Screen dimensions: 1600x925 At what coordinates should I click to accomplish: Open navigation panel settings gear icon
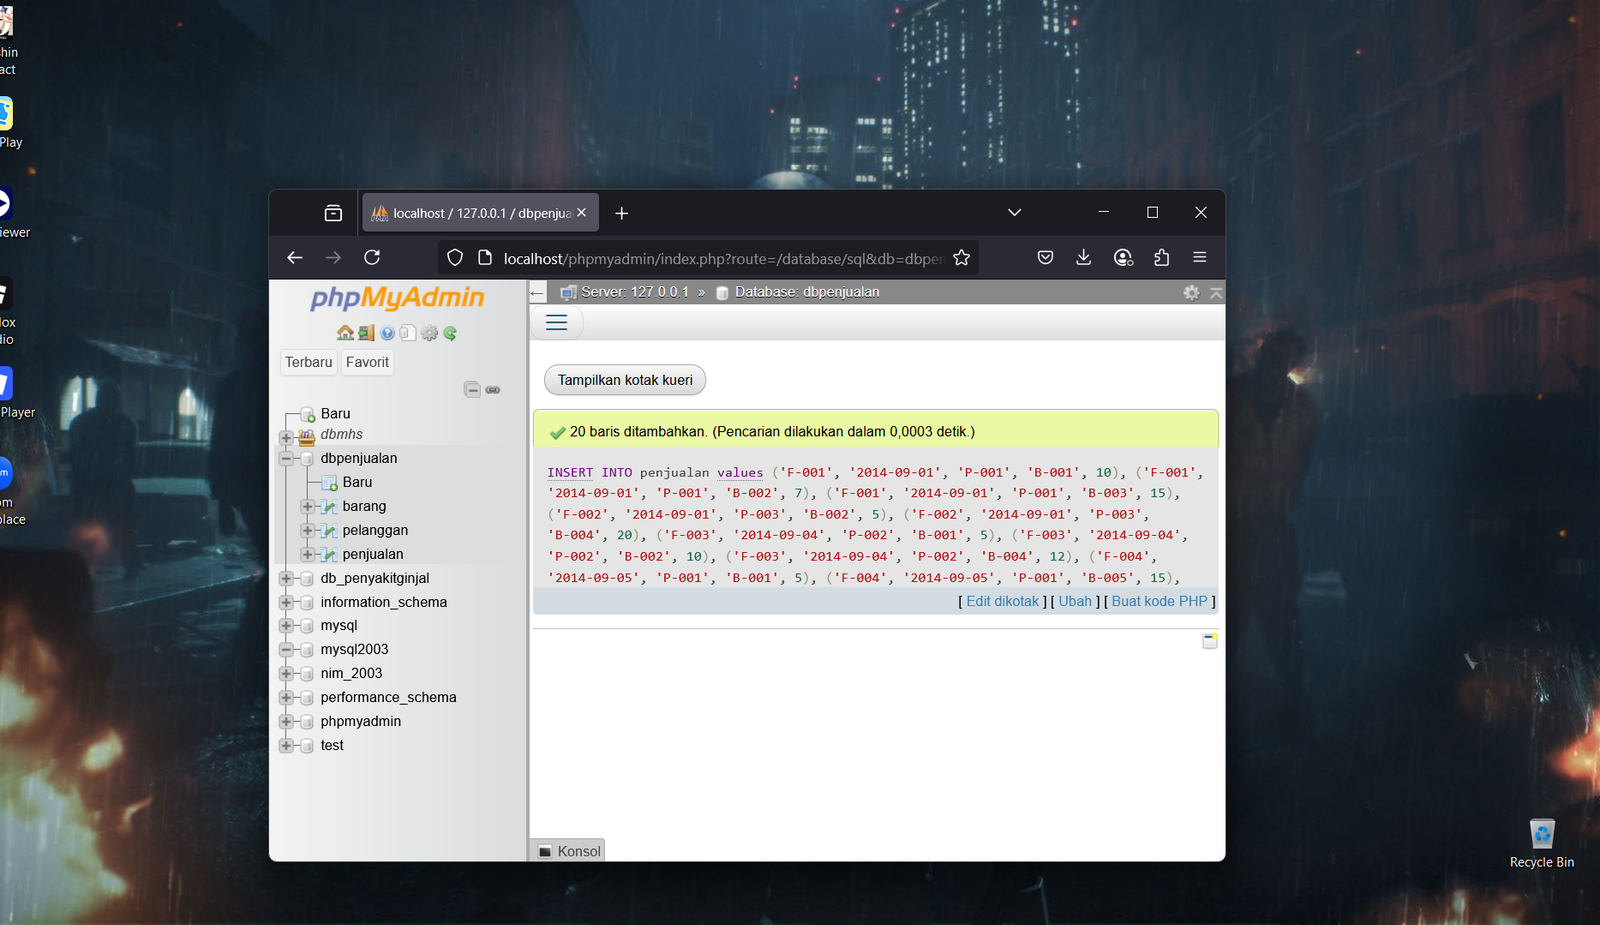429,333
